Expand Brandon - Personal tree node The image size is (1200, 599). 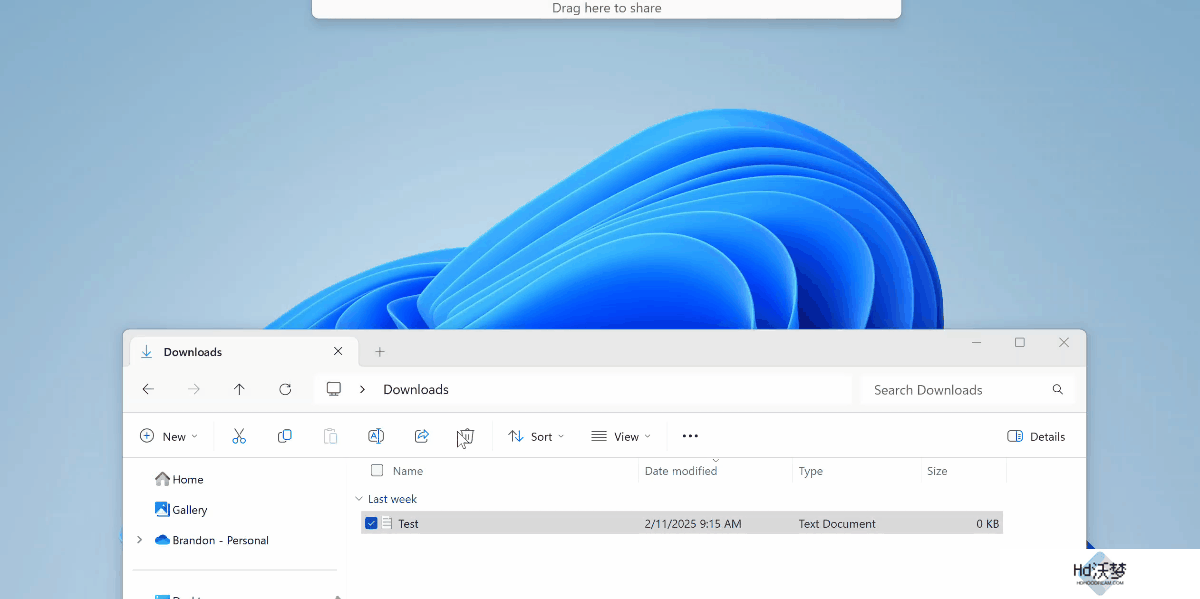[139, 540]
